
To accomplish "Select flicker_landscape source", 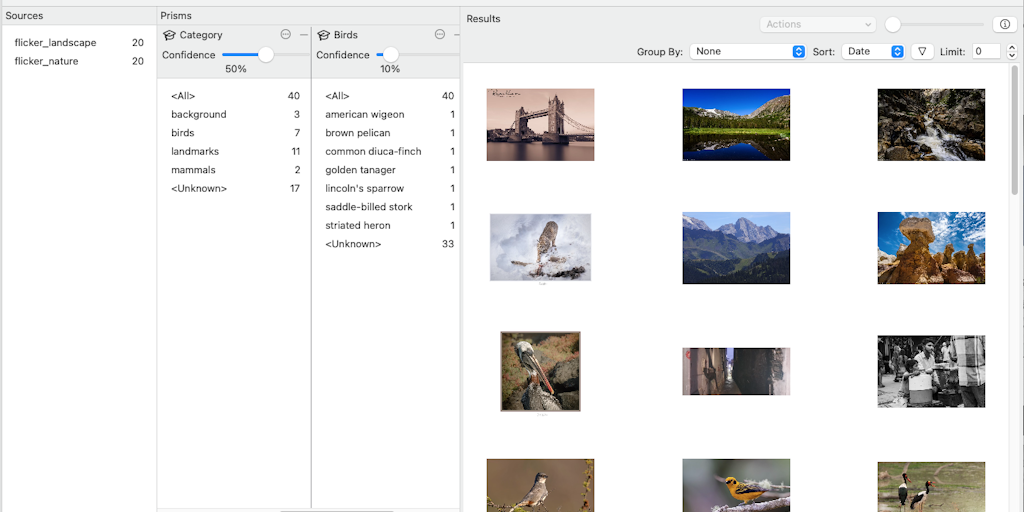I will pyautogui.click(x=55, y=43).
